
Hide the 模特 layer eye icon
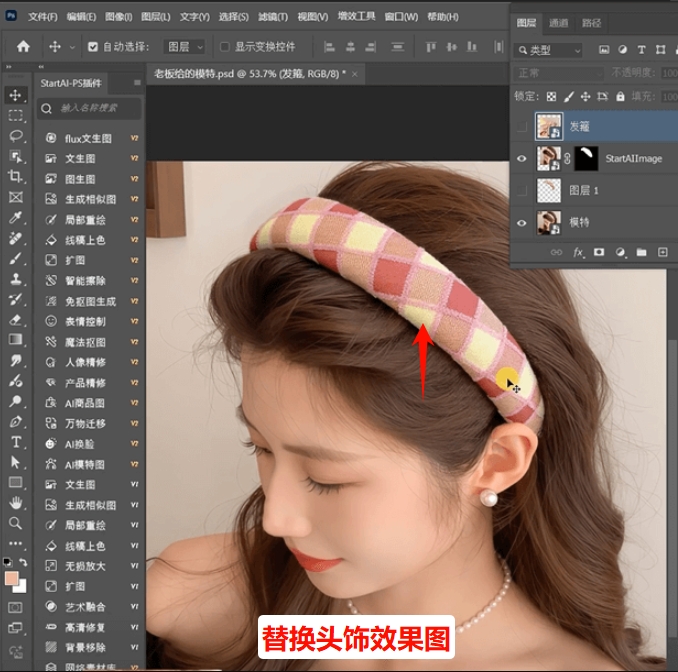pyautogui.click(x=522, y=223)
